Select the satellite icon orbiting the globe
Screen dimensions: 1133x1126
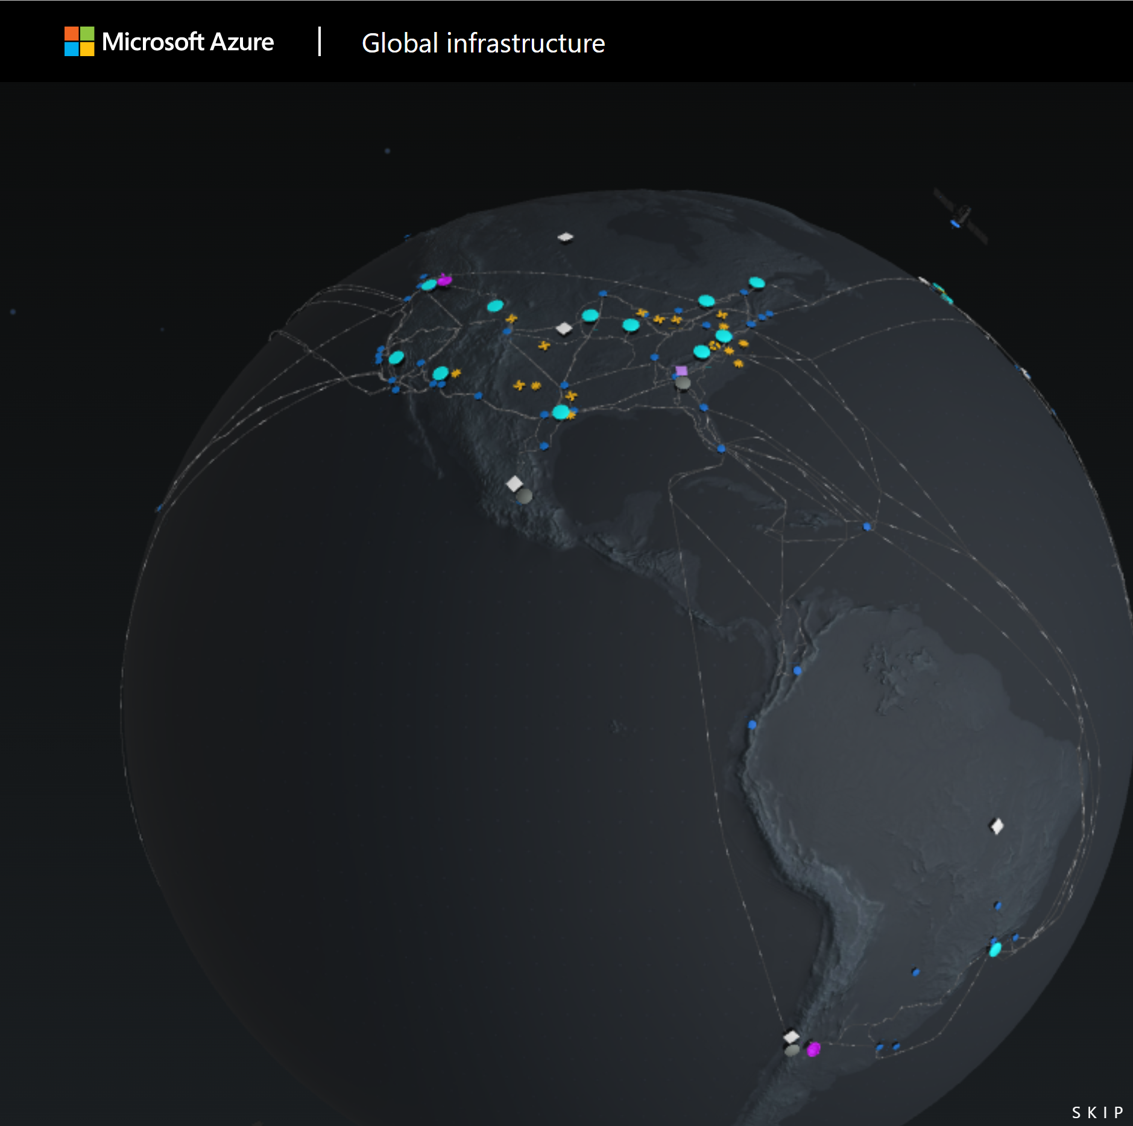[x=960, y=215]
